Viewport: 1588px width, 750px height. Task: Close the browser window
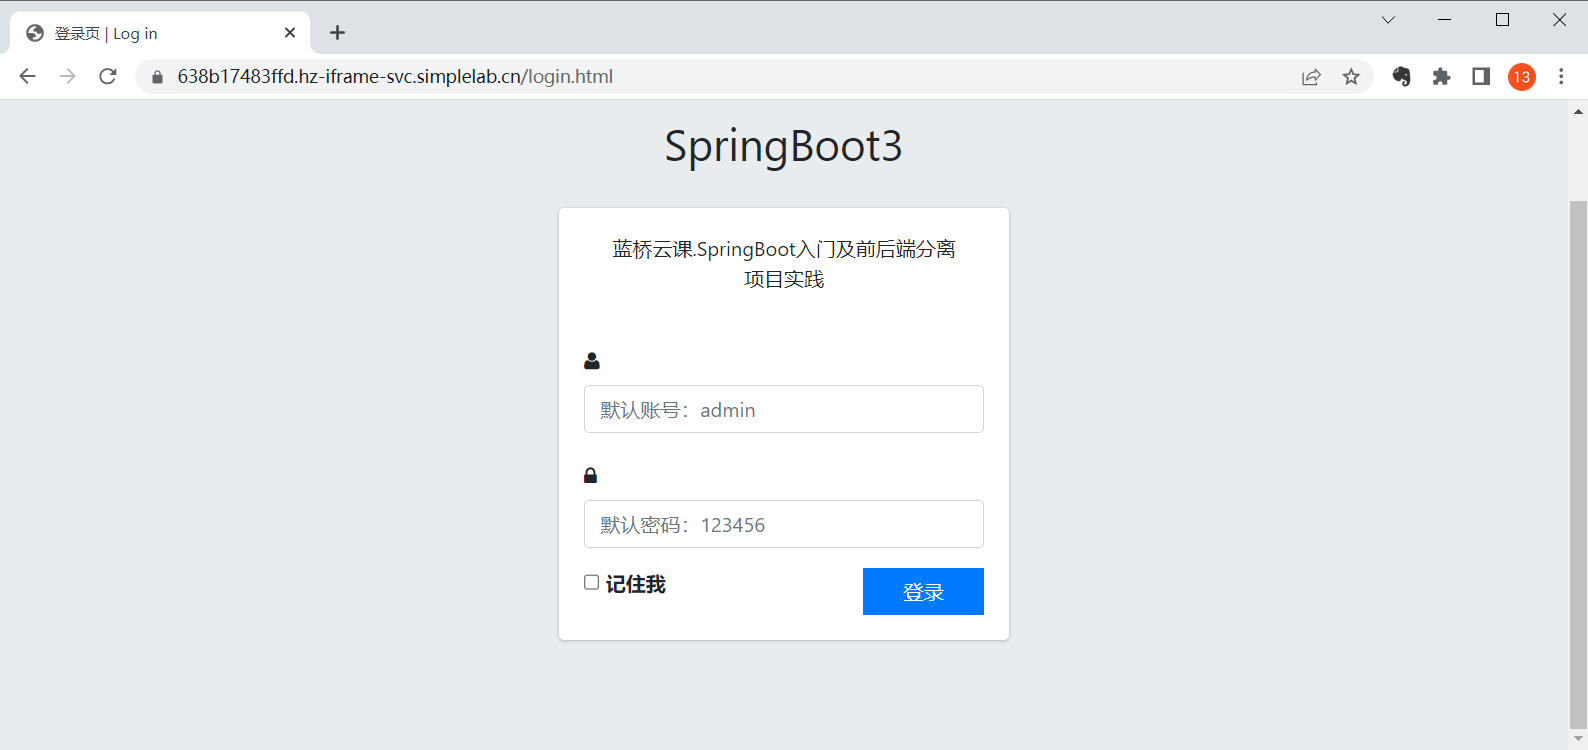pos(1559,20)
